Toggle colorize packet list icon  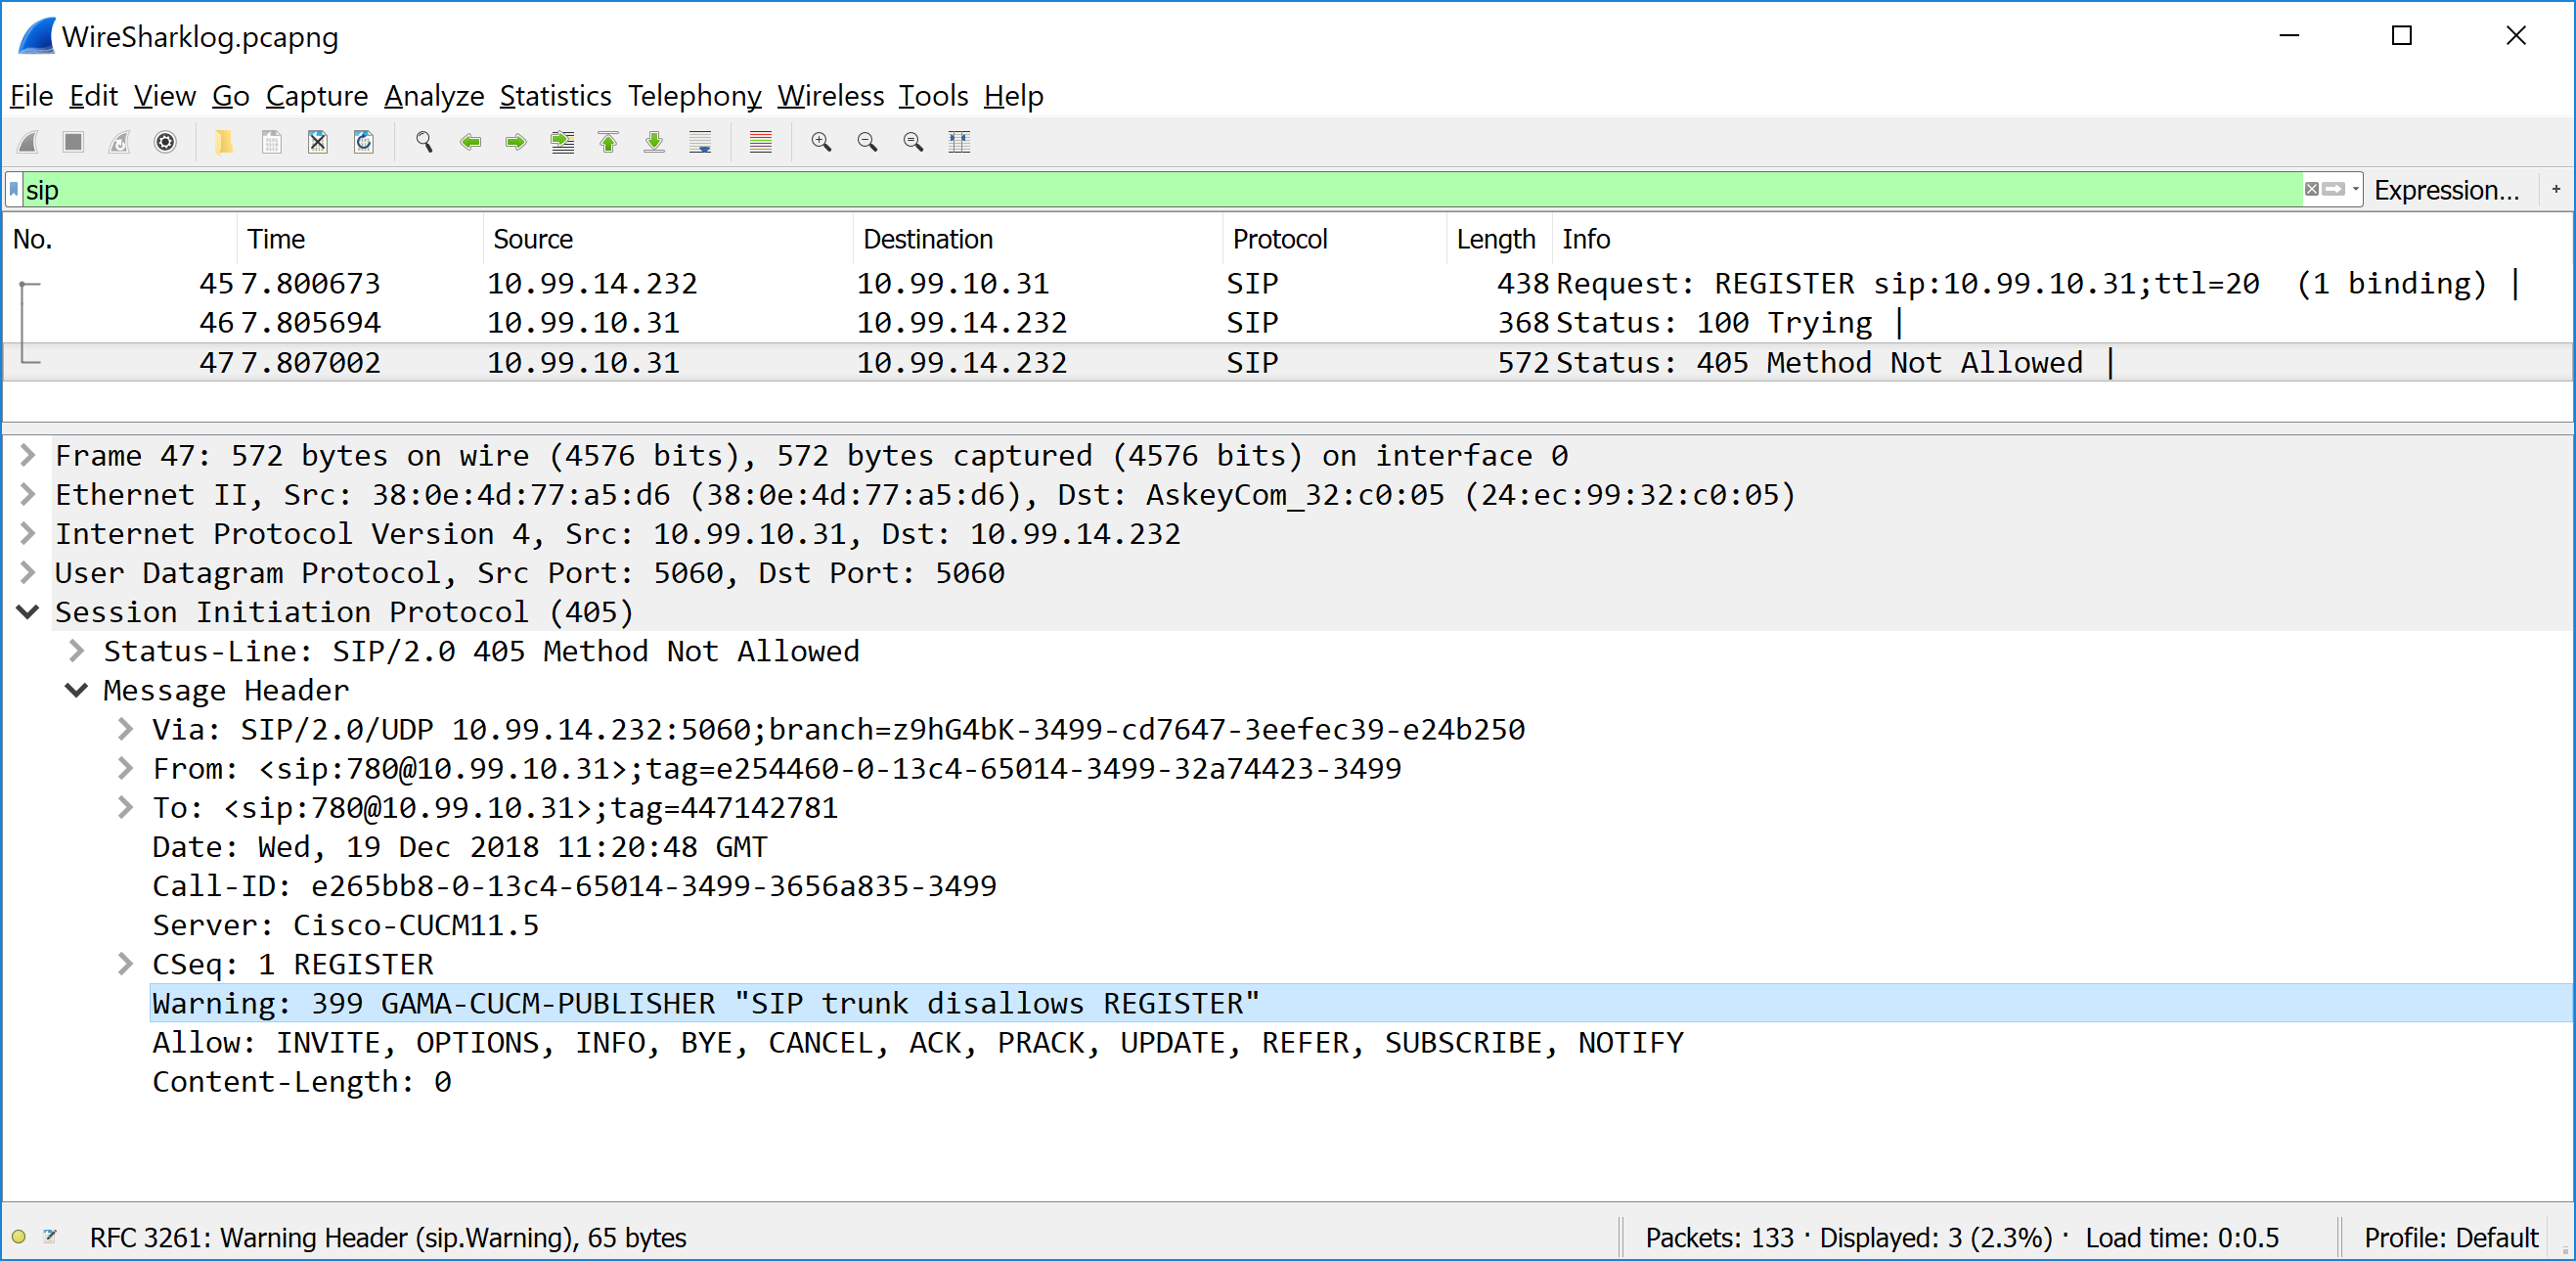(x=760, y=142)
